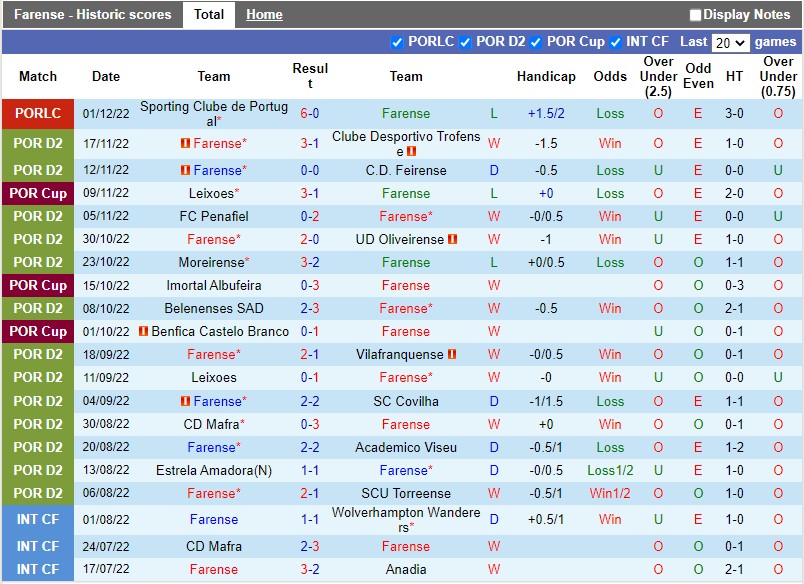Switch to the Home tab
The image size is (804, 584).
(x=264, y=14)
